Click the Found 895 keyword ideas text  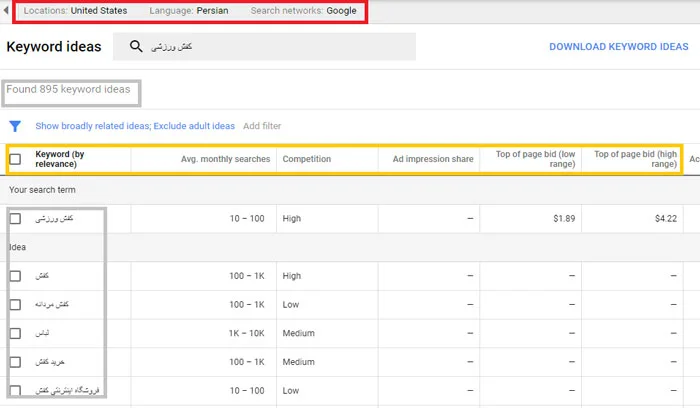(68, 89)
